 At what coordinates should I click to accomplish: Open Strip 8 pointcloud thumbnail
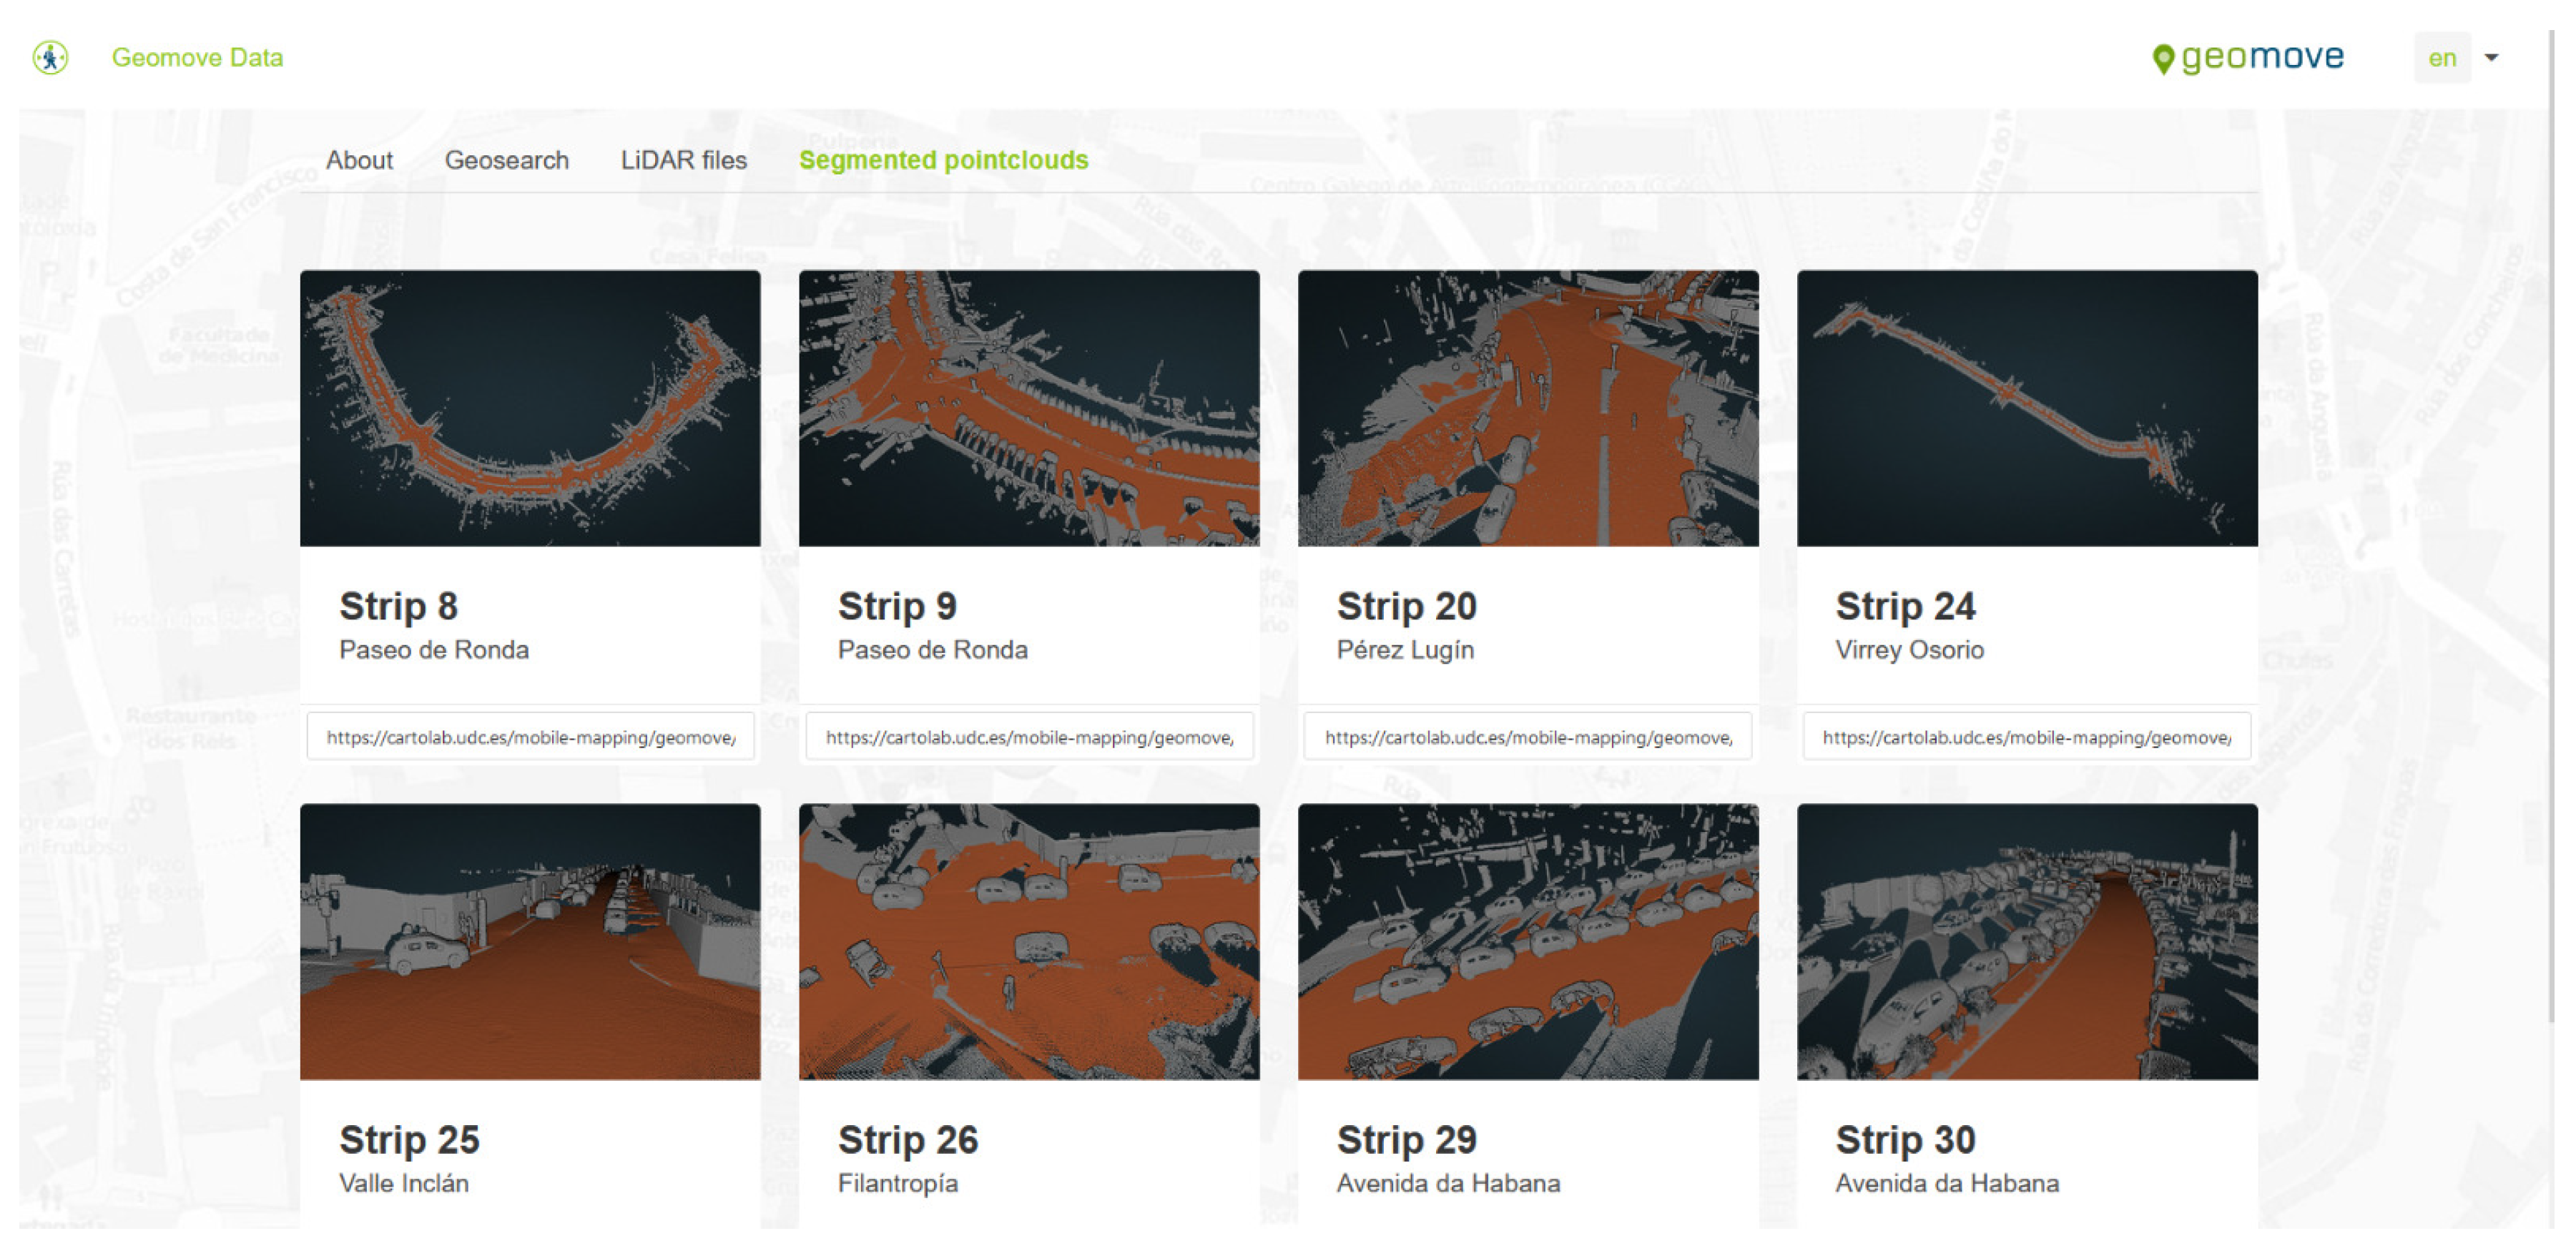[x=530, y=408]
